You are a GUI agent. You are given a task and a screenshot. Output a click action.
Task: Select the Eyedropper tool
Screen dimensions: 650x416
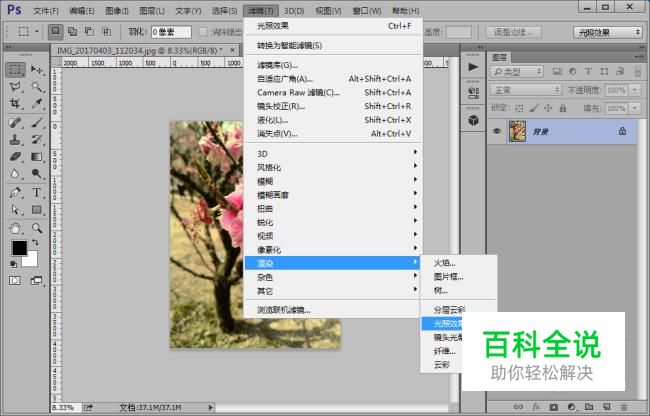pyautogui.click(x=37, y=104)
